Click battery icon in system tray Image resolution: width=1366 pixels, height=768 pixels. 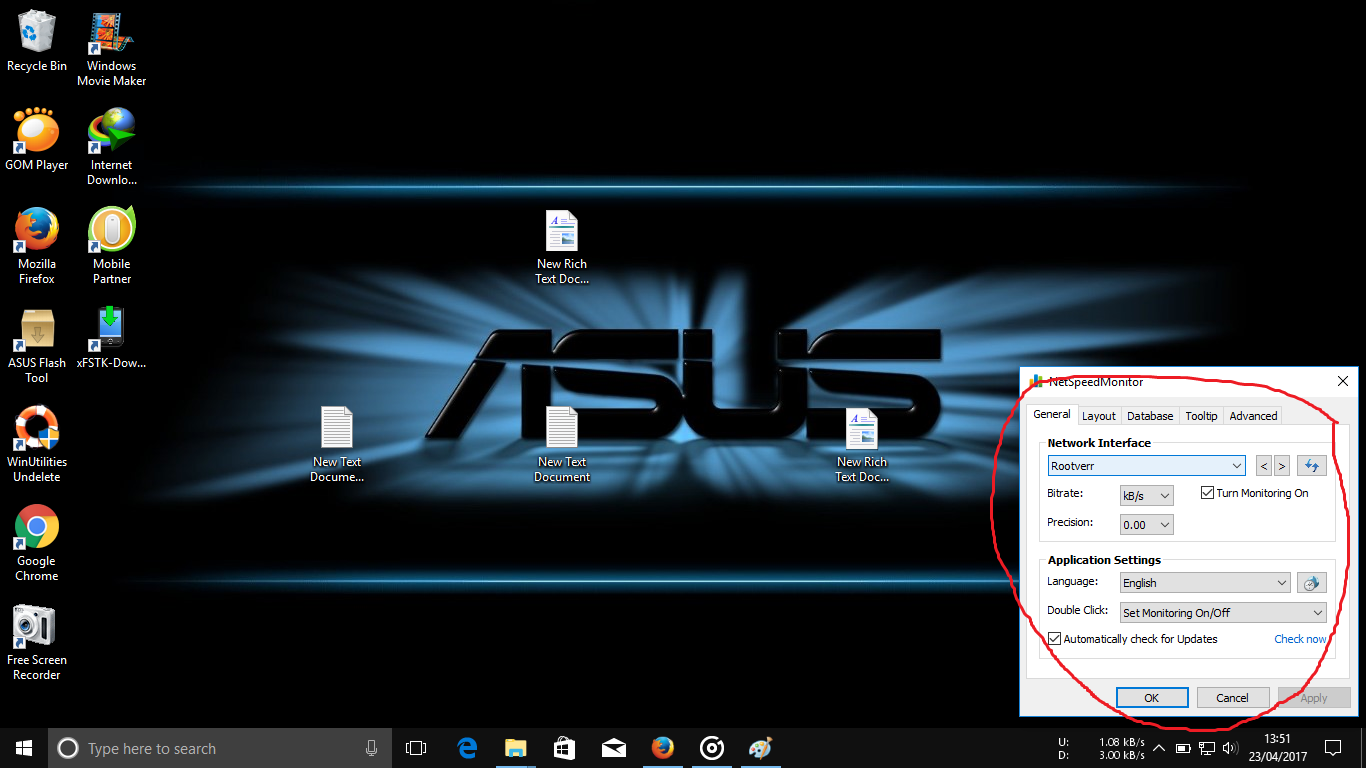[x=1183, y=748]
